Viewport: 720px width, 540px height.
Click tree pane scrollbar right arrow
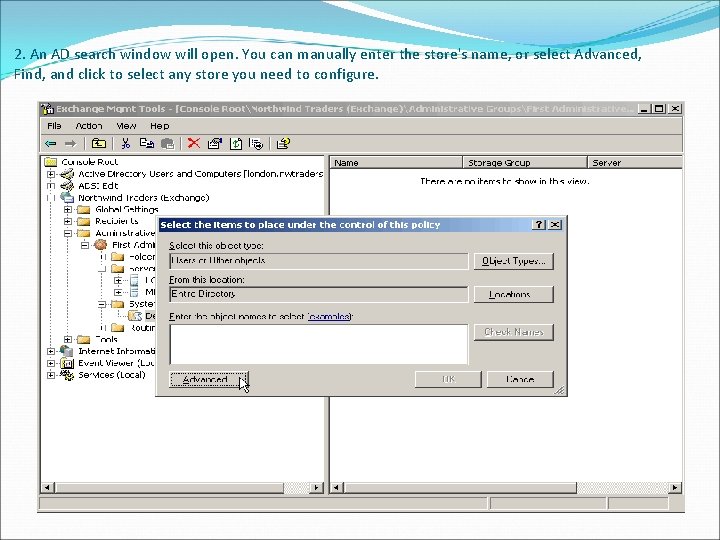point(316,487)
